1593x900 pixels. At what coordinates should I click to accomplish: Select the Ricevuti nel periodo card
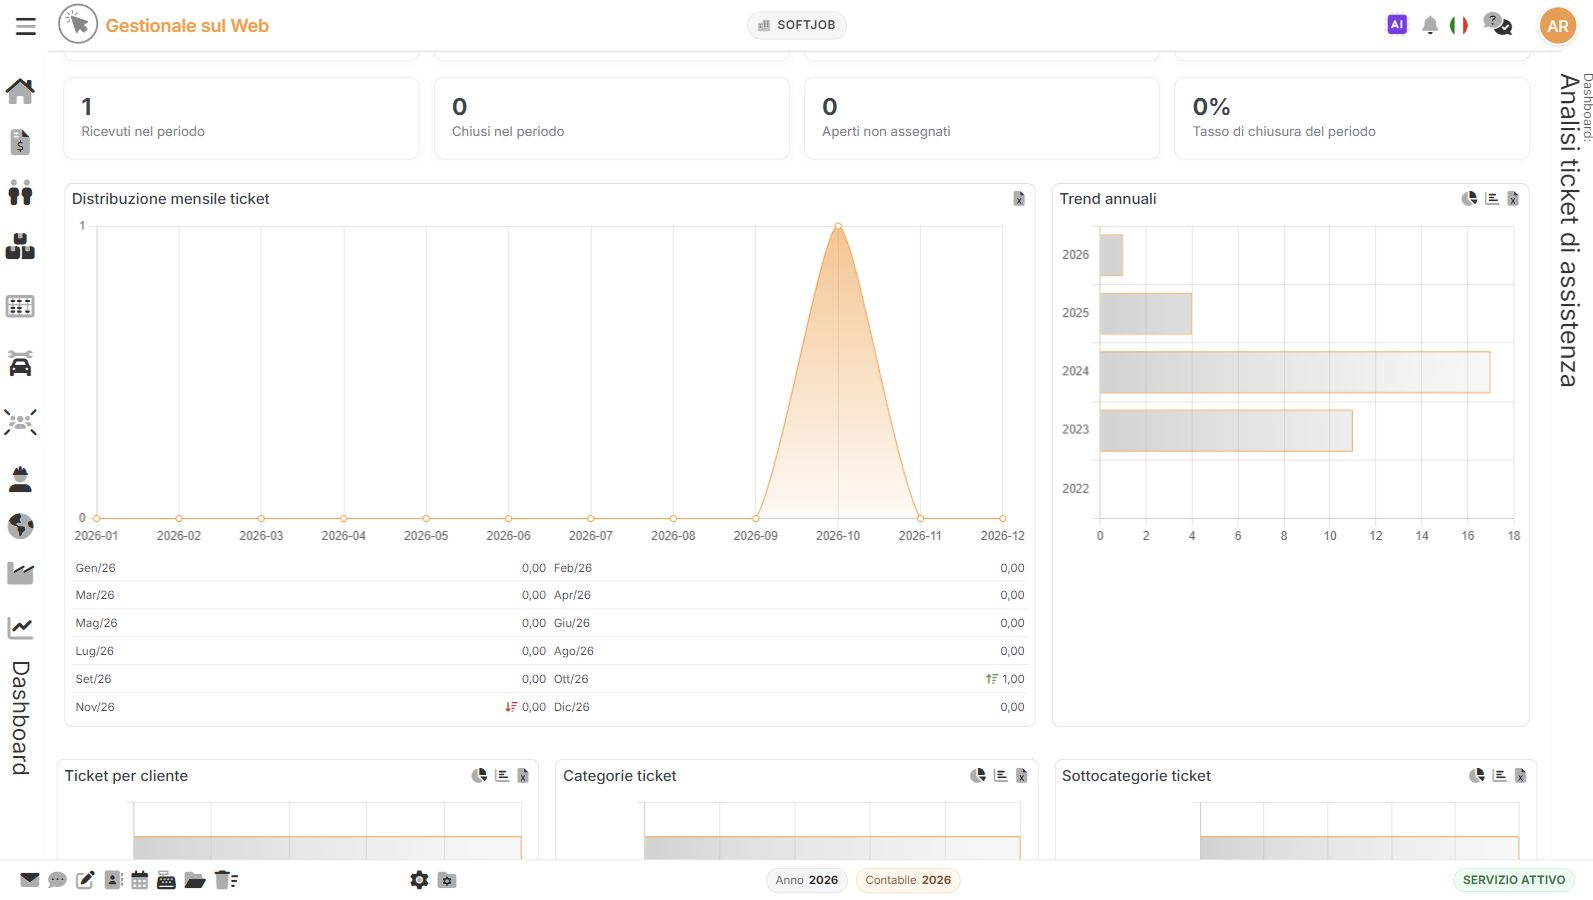241,118
